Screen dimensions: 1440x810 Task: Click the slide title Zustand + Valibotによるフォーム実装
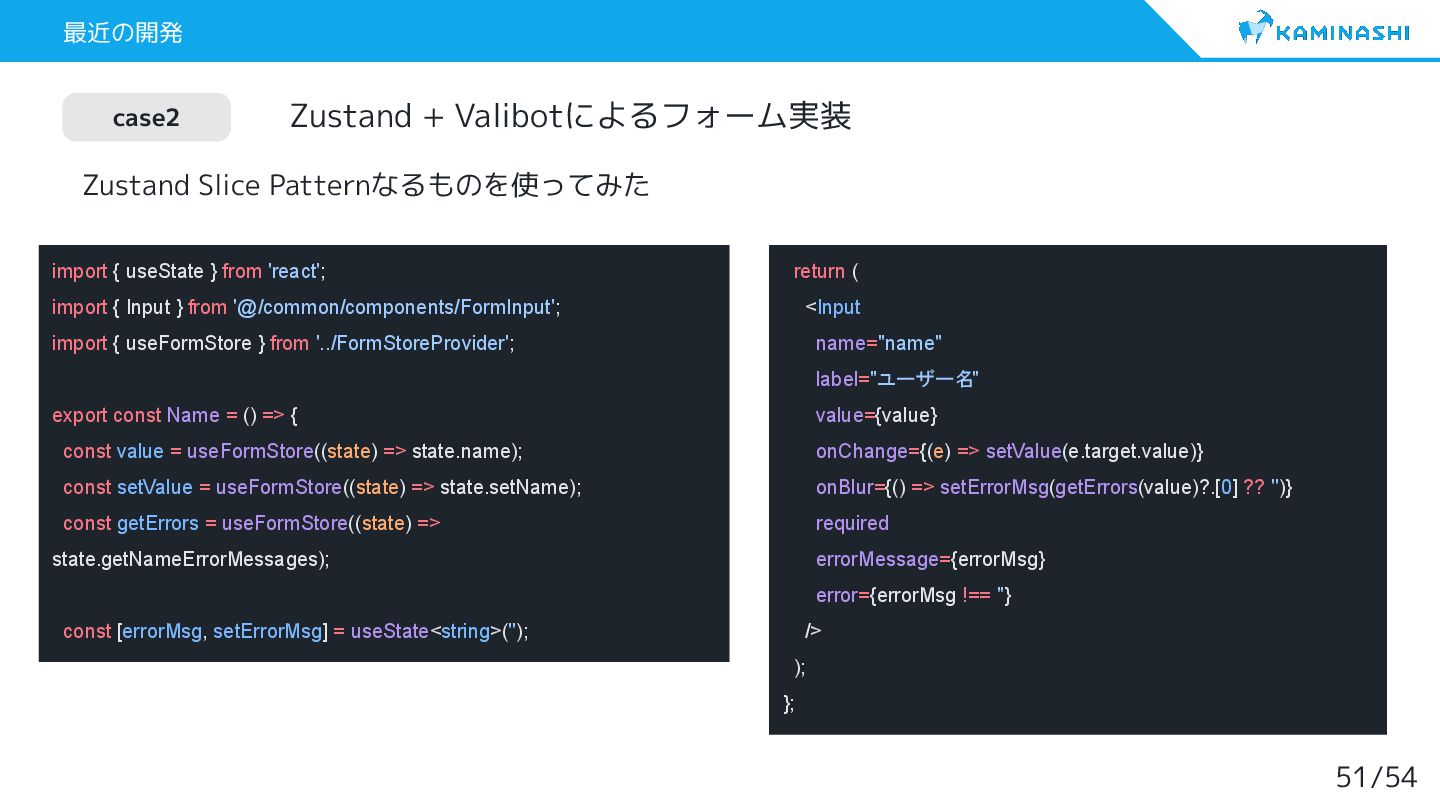click(570, 116)
